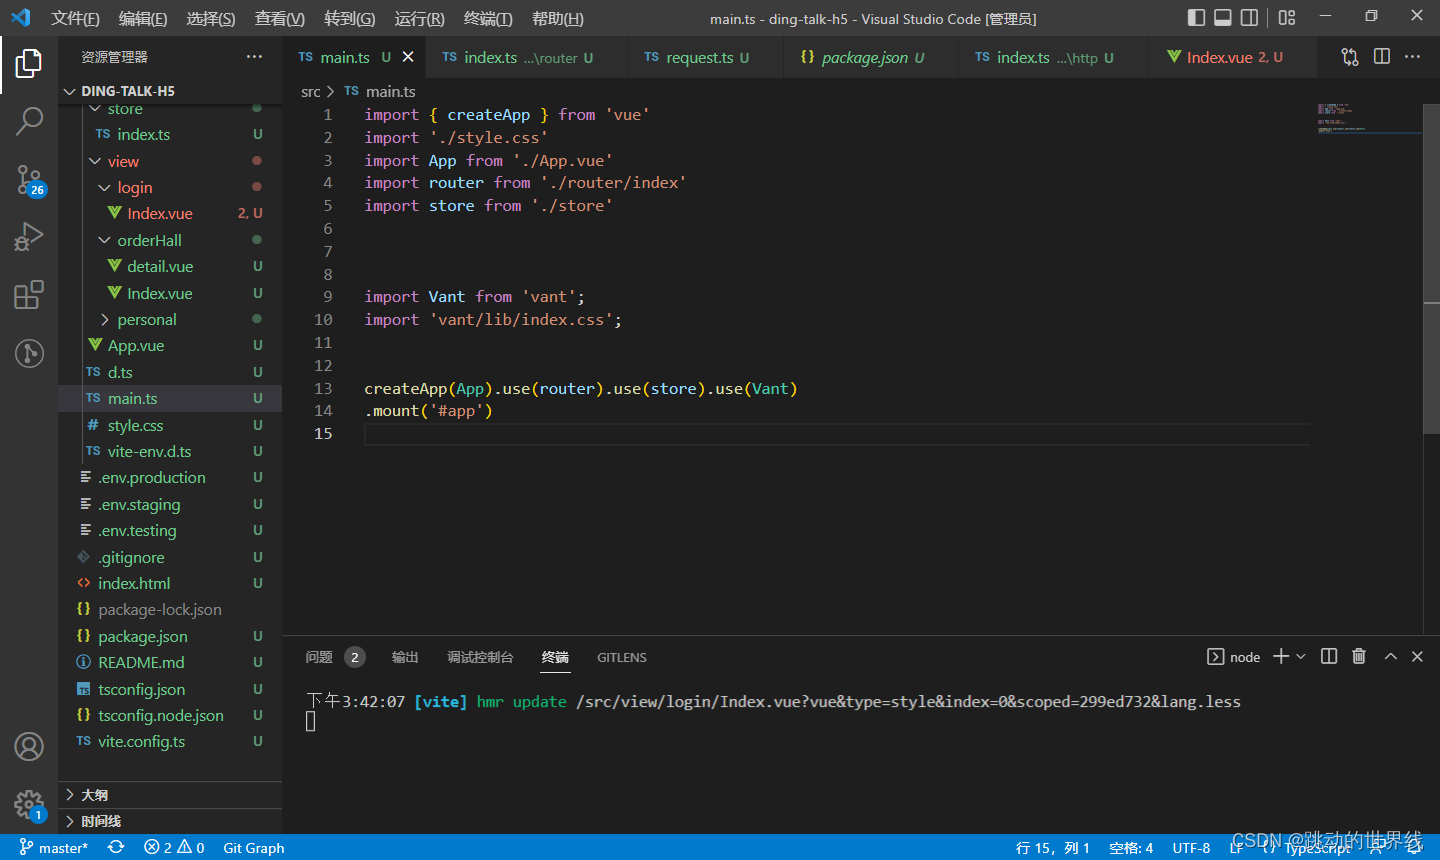Click the editor vertical scrollbar
Image resolution: width=1440 pixels, height=860 pixels.
tap(1431, 268)
